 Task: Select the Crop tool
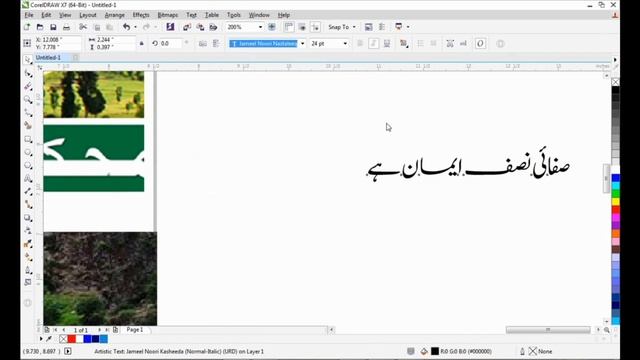28,87
